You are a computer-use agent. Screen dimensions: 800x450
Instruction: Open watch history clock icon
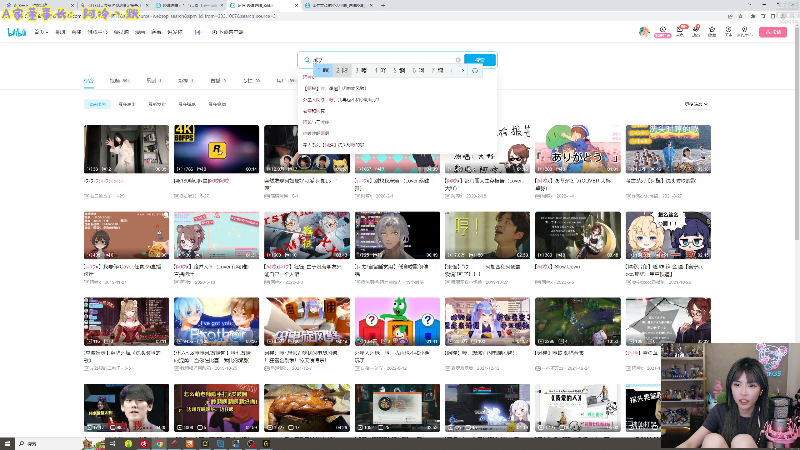coord(728,32)
